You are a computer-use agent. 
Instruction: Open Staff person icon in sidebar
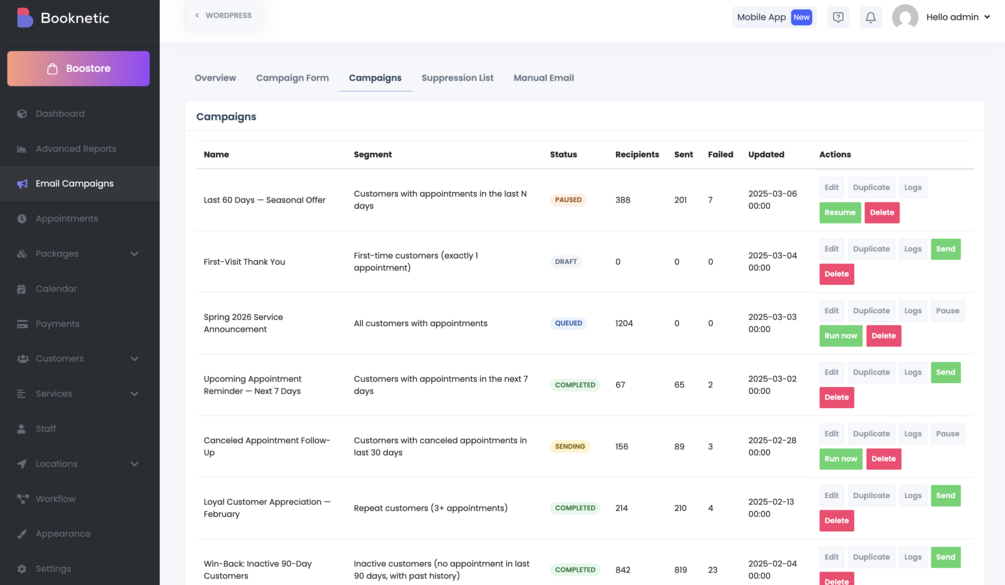[22, 429]
